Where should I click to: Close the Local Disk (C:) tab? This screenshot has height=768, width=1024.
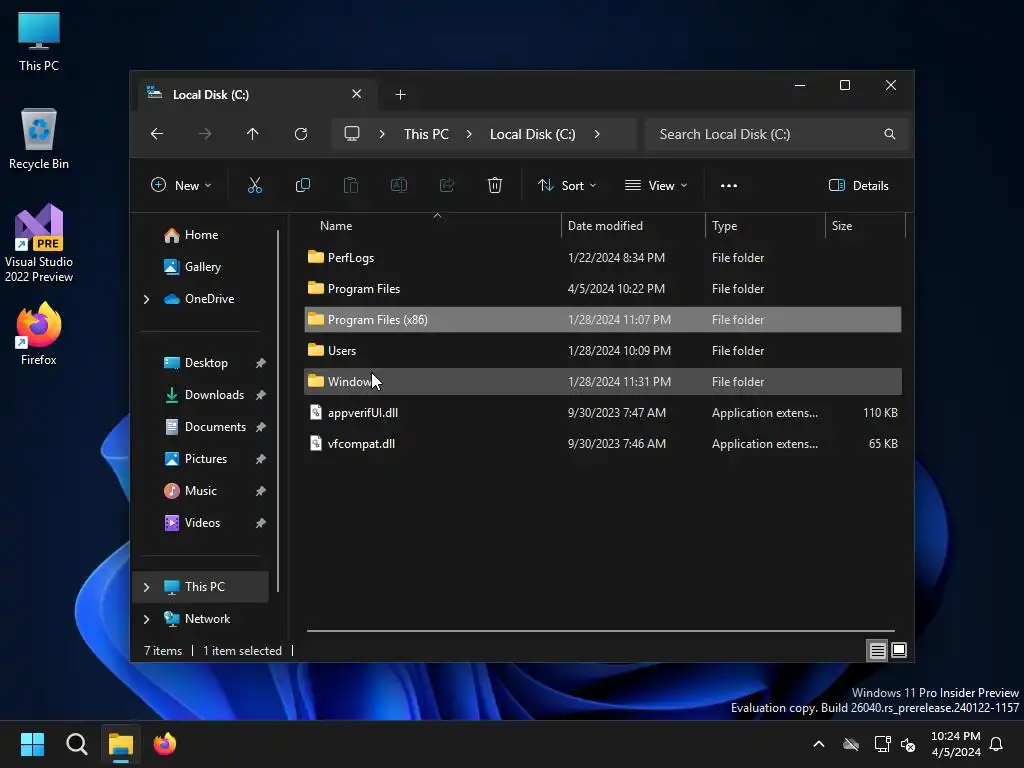[x=357, y=94]
